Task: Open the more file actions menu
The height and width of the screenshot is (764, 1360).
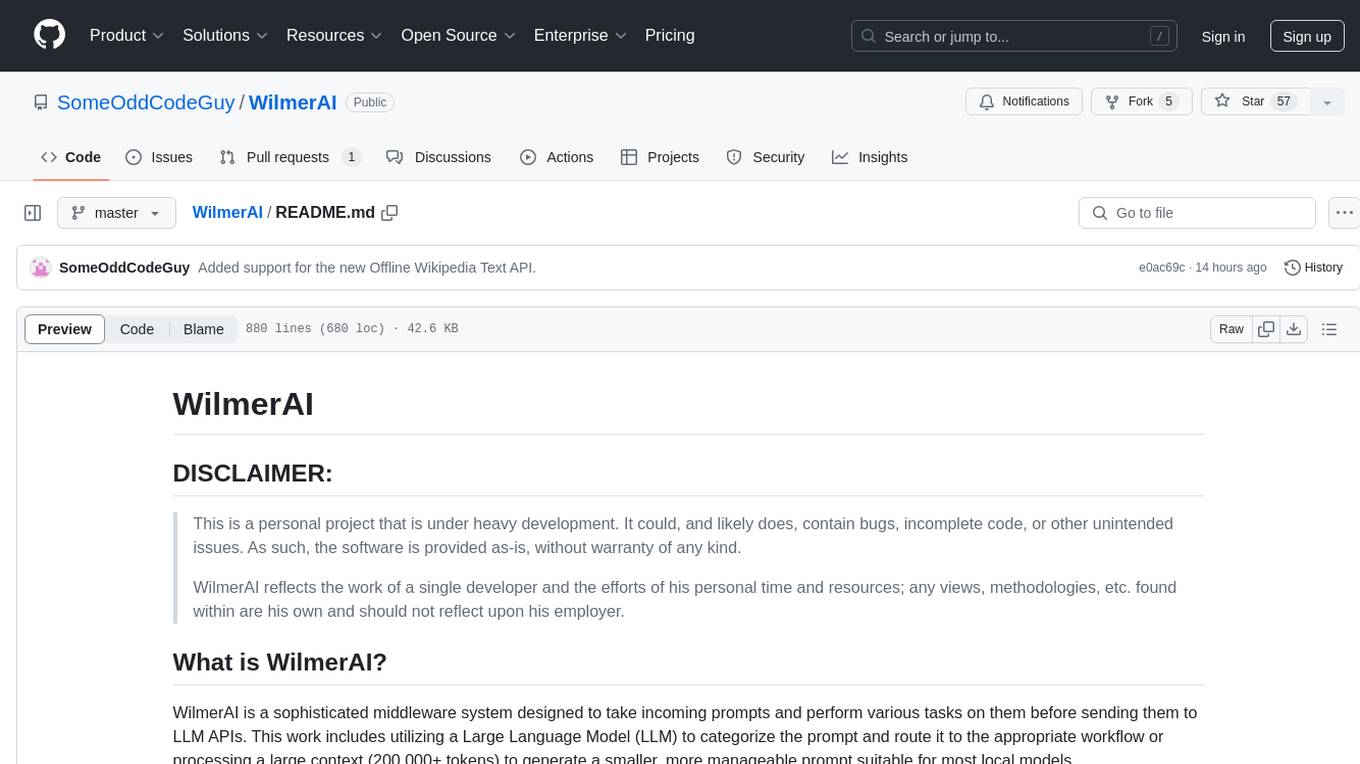Action: (1344, 213)
